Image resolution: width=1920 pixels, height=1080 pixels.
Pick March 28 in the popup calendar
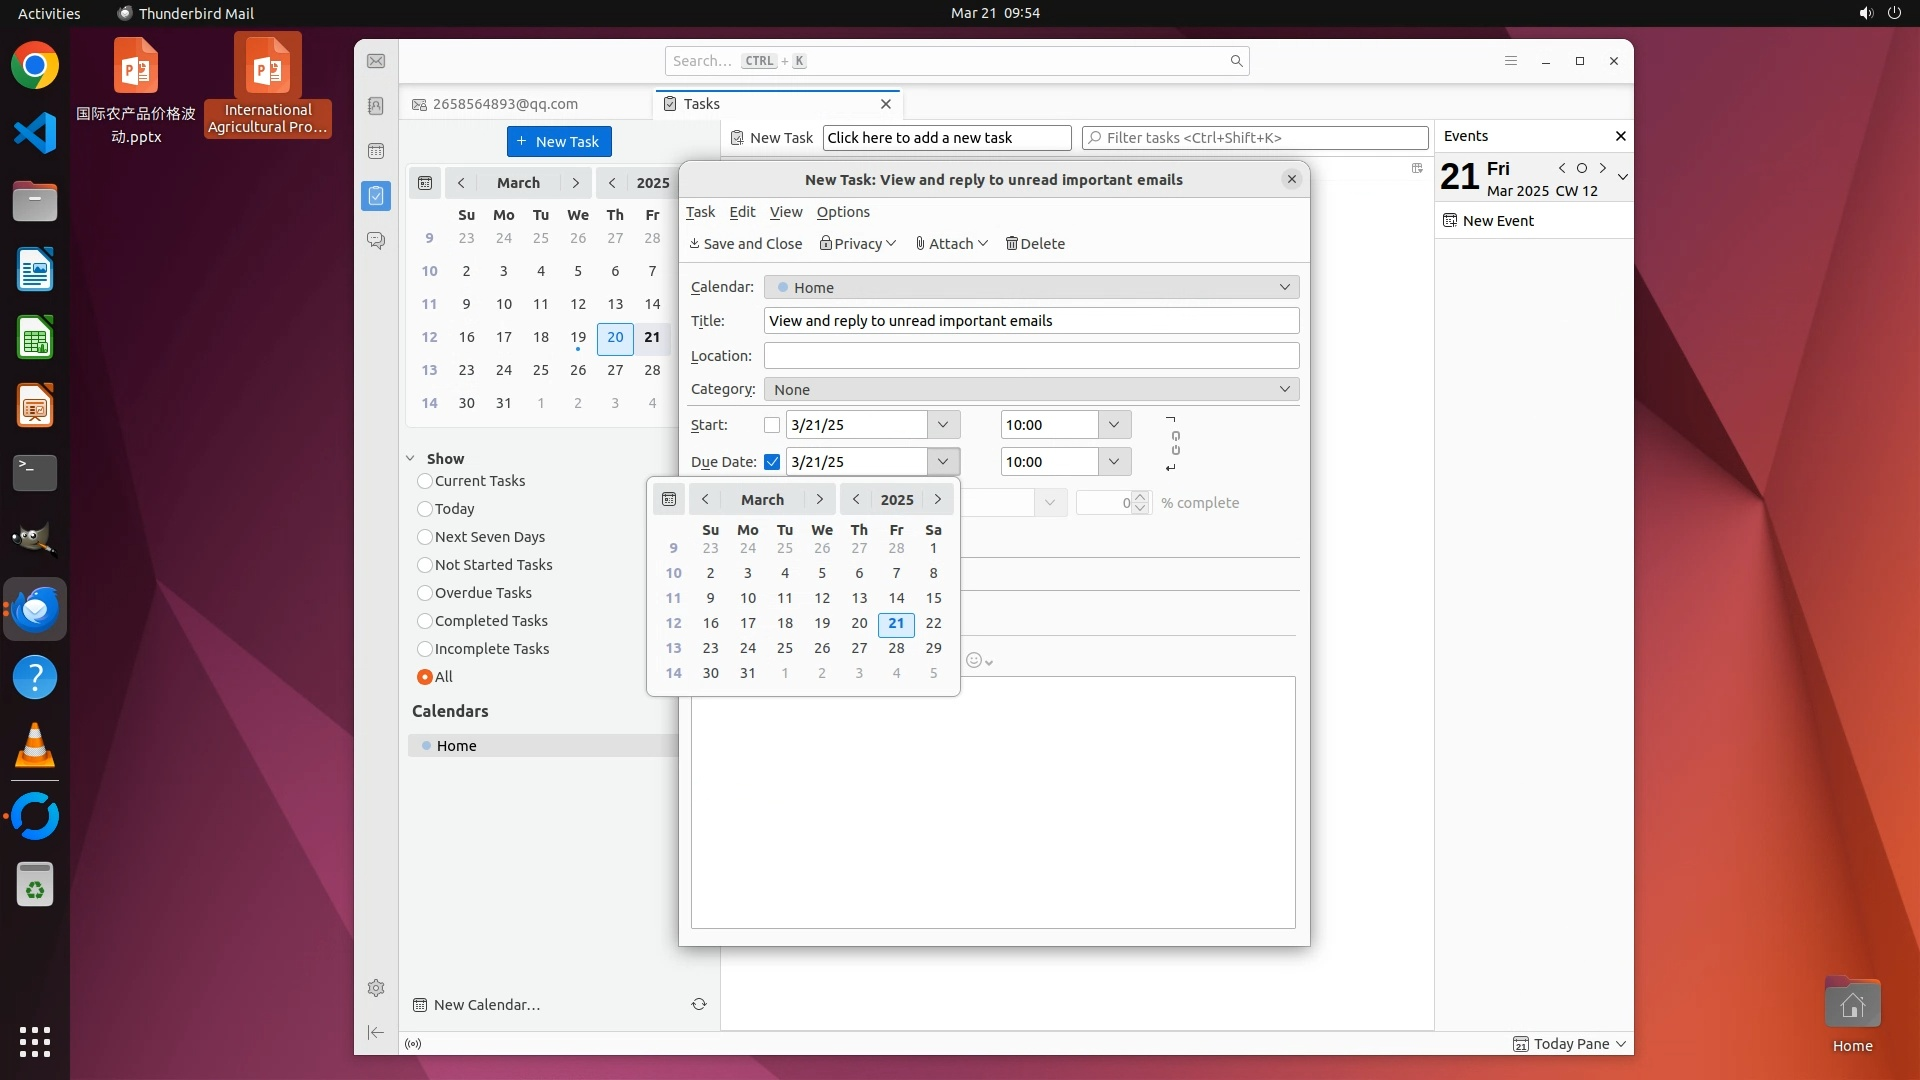pos(896,648)
